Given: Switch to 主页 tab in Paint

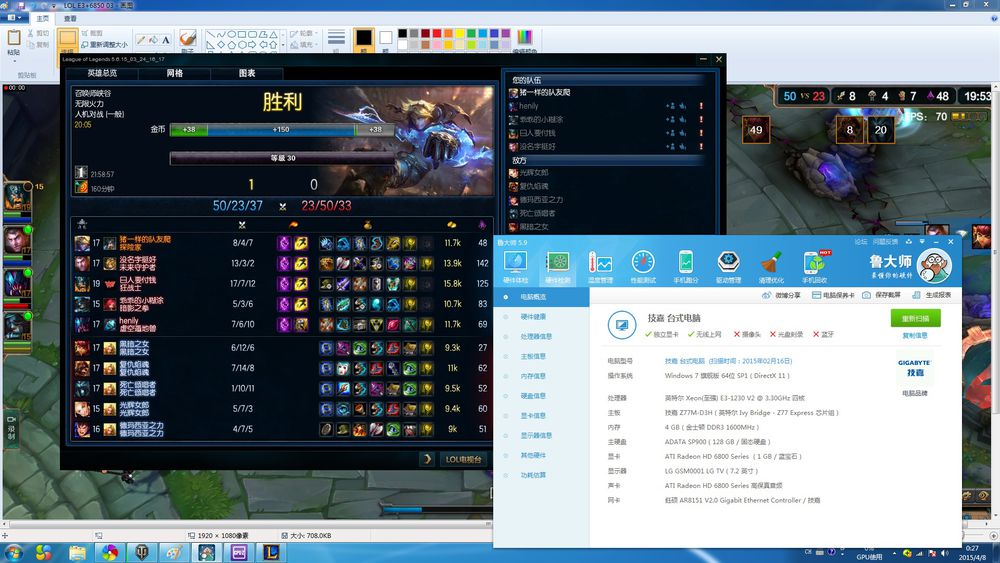Looking at the screenshot, I should [43, 18].
